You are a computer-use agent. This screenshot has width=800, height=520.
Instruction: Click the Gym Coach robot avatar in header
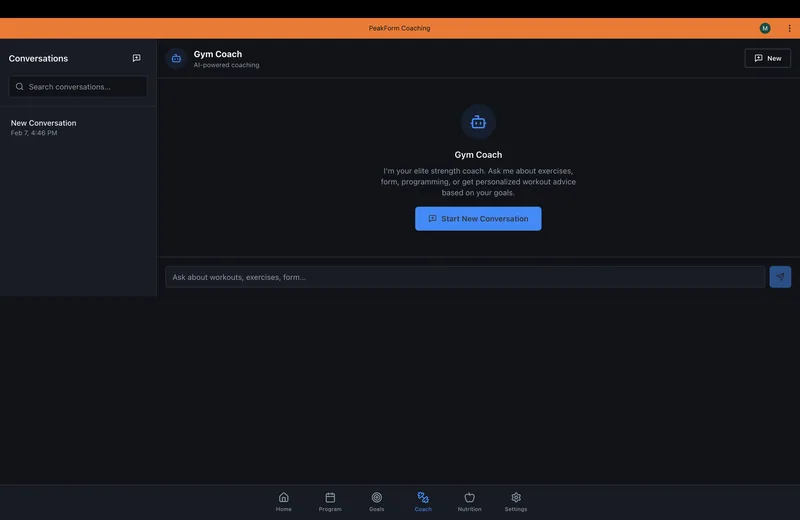click(176, 59)
